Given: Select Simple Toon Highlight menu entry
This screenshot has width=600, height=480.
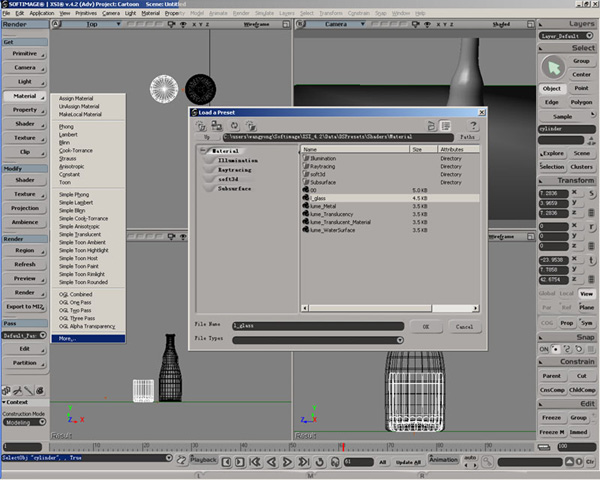Looking at the screenshot, I should pos(83,250).
